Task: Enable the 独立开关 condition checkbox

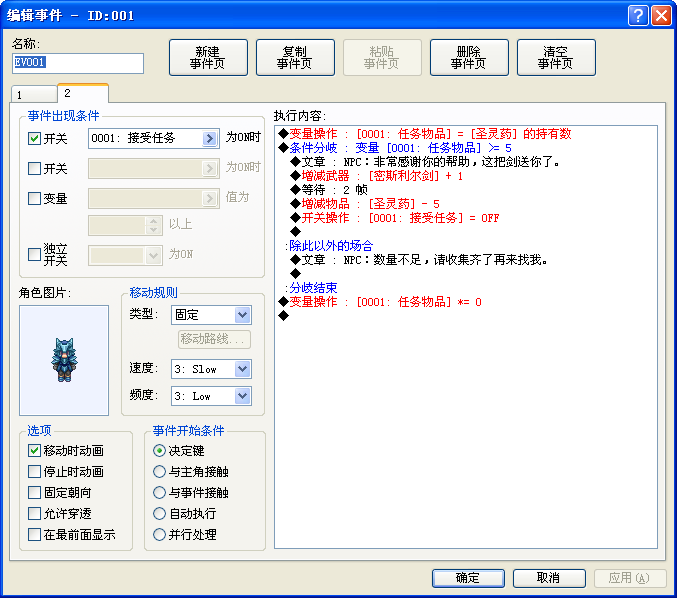Action: click(34, 254)
